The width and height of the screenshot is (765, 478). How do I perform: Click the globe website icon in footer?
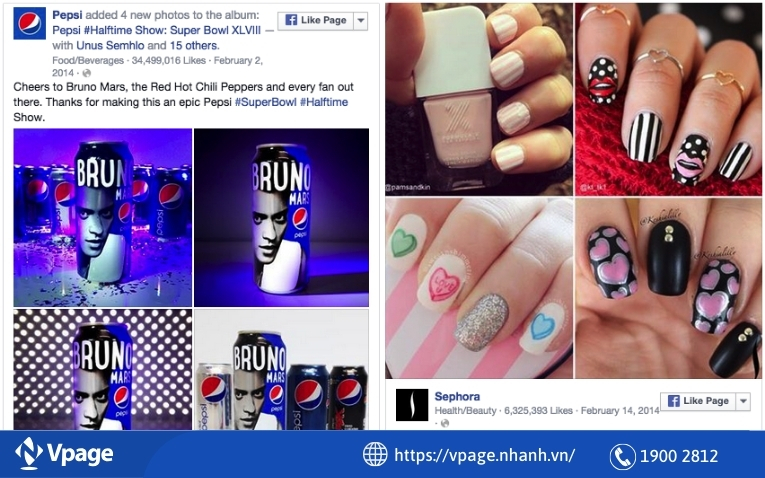[x=375, y=454]
